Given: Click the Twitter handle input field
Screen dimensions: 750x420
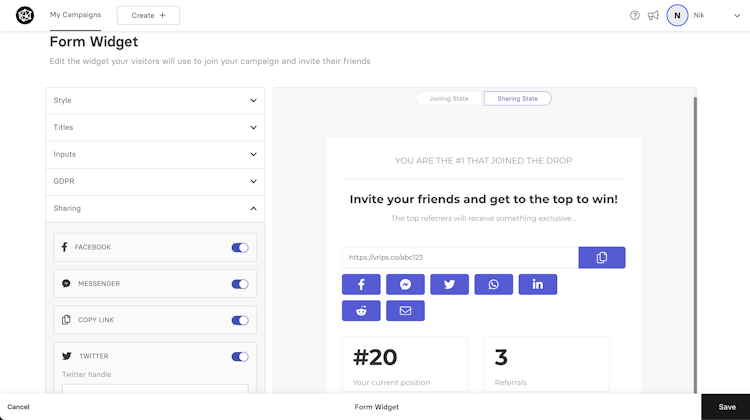Looking at the screenshot, I should coord(155,392).
